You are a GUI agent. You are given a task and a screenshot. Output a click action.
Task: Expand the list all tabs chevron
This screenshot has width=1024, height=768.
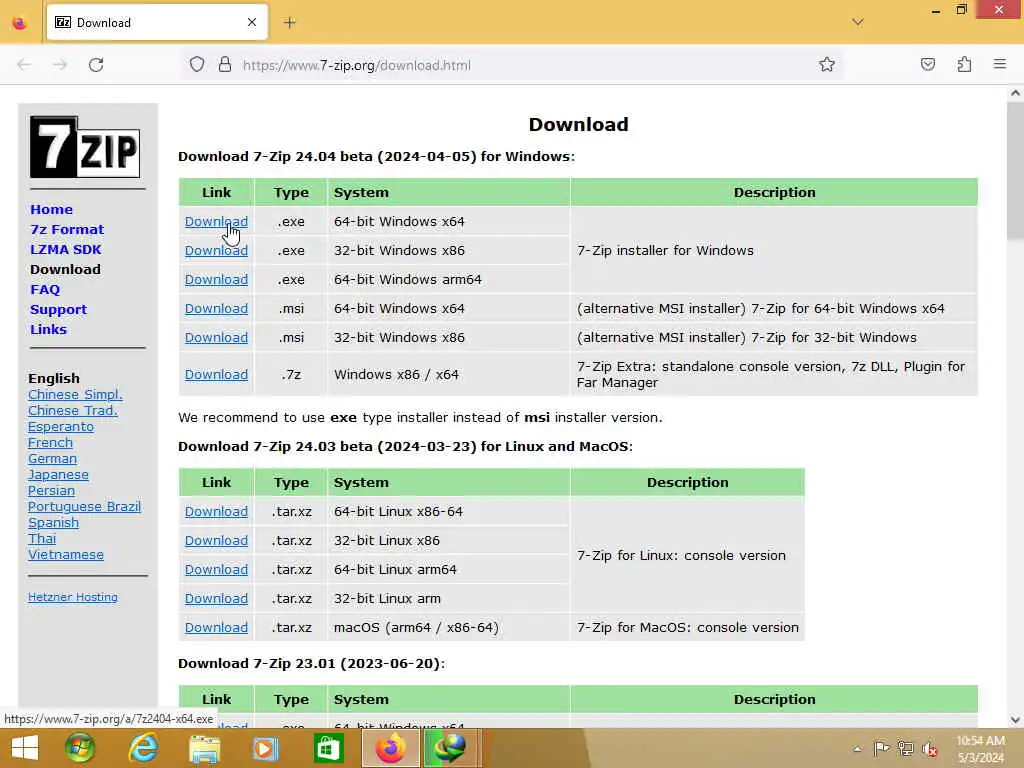tap(858, 22)
